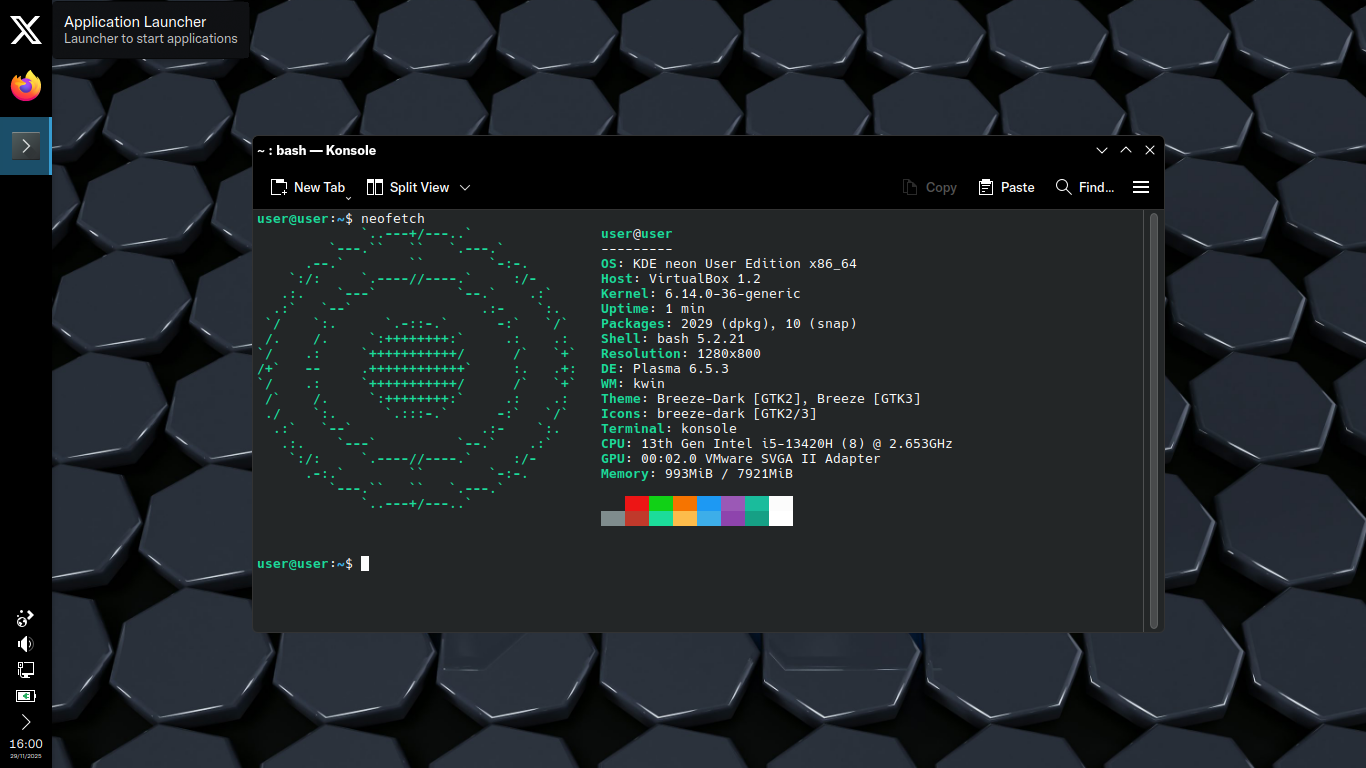This screenshot has height=768, width=1366.
Task: Open the software updates tray icon
Action: (26, 618)
